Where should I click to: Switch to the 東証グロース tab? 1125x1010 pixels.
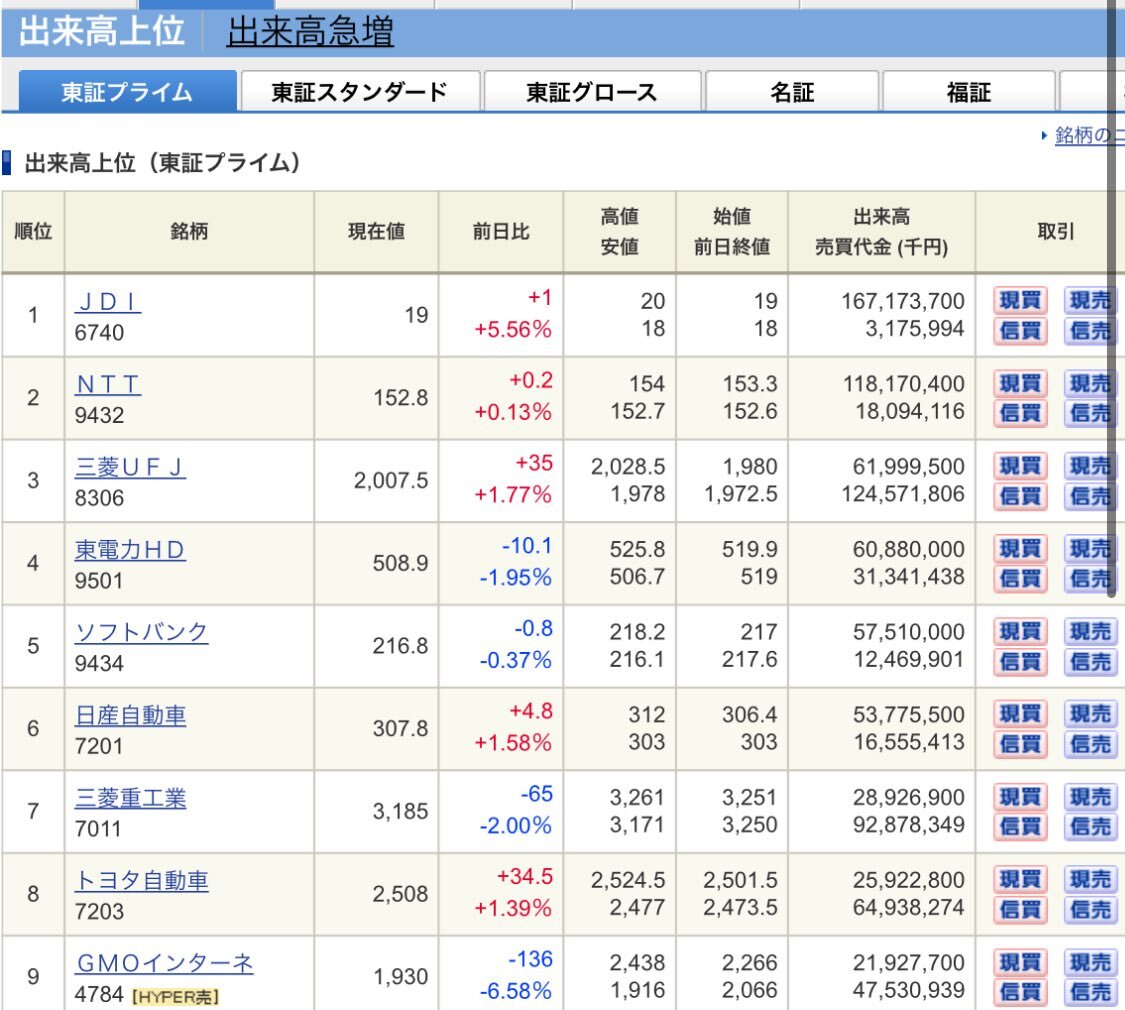coord(592,92)
